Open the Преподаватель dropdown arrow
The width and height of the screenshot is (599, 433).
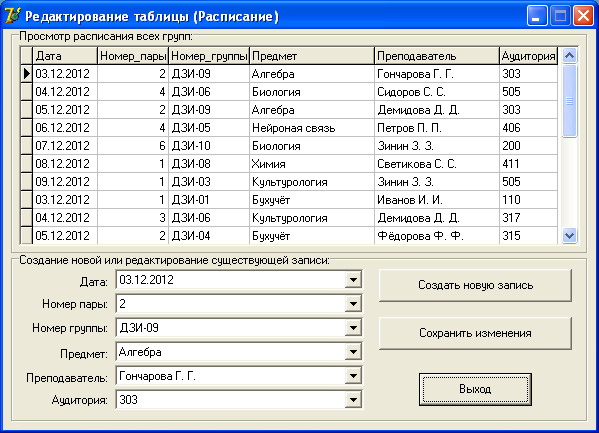coord(353,376)
